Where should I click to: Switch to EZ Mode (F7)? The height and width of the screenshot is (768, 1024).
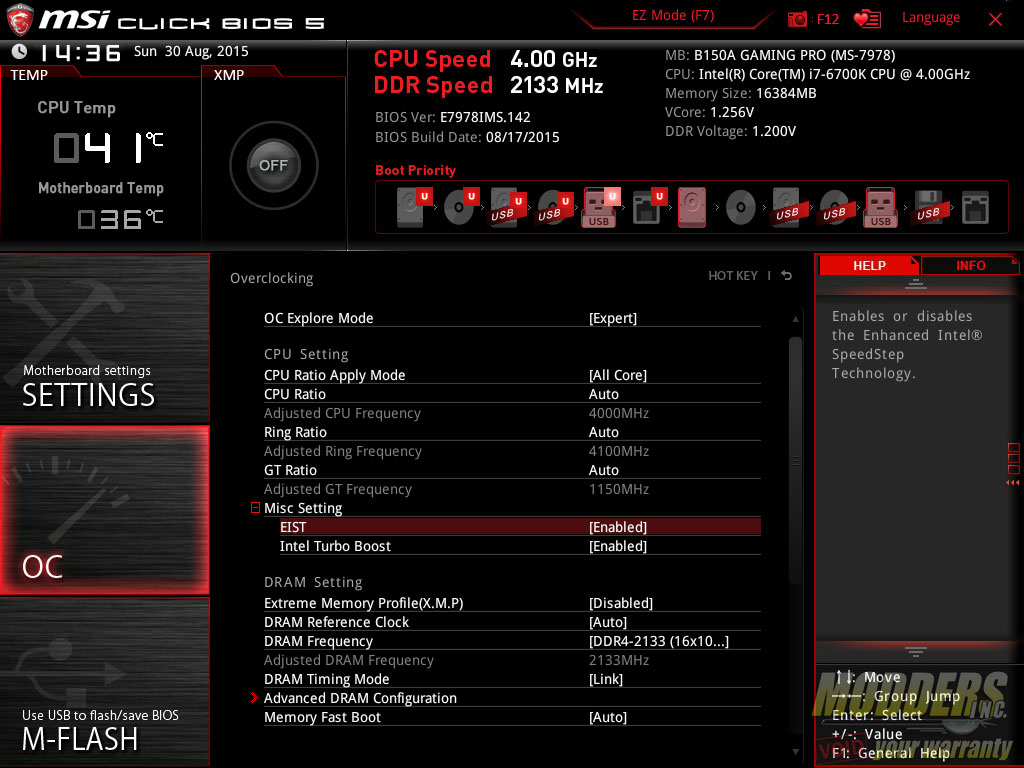tap(673, 16)
